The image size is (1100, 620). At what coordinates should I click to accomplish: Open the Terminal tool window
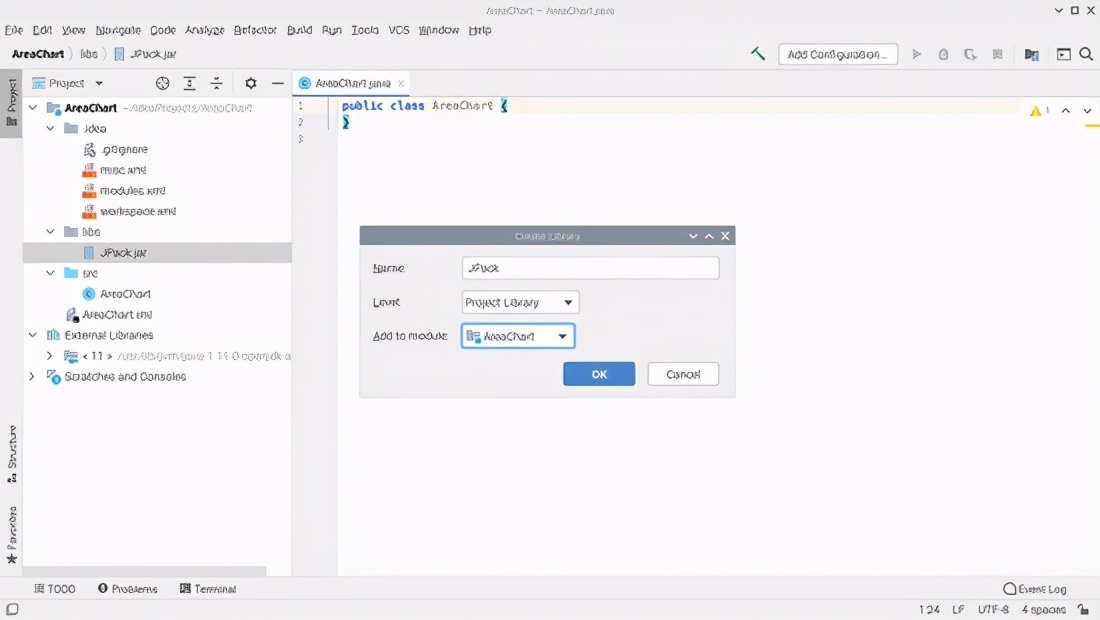click(x=208, y=588)
